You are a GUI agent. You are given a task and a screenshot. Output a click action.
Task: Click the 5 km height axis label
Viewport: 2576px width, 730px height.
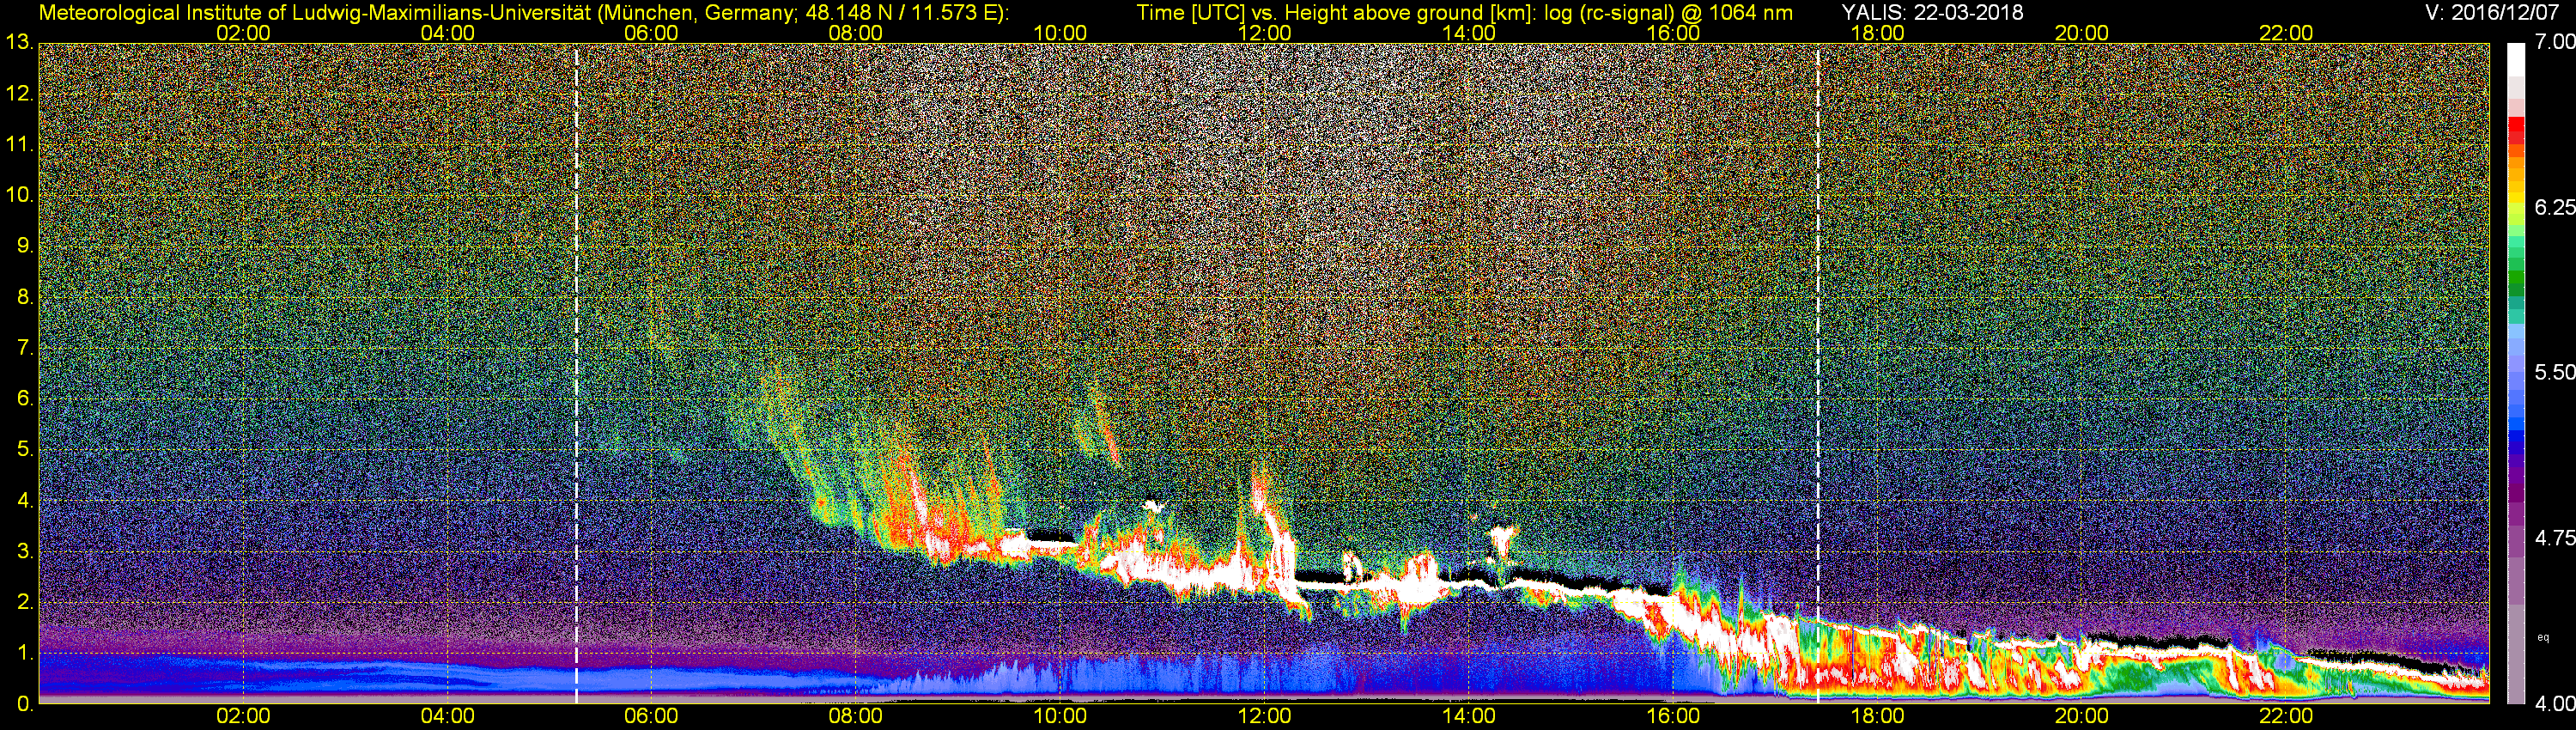click(x=25, y=450)
